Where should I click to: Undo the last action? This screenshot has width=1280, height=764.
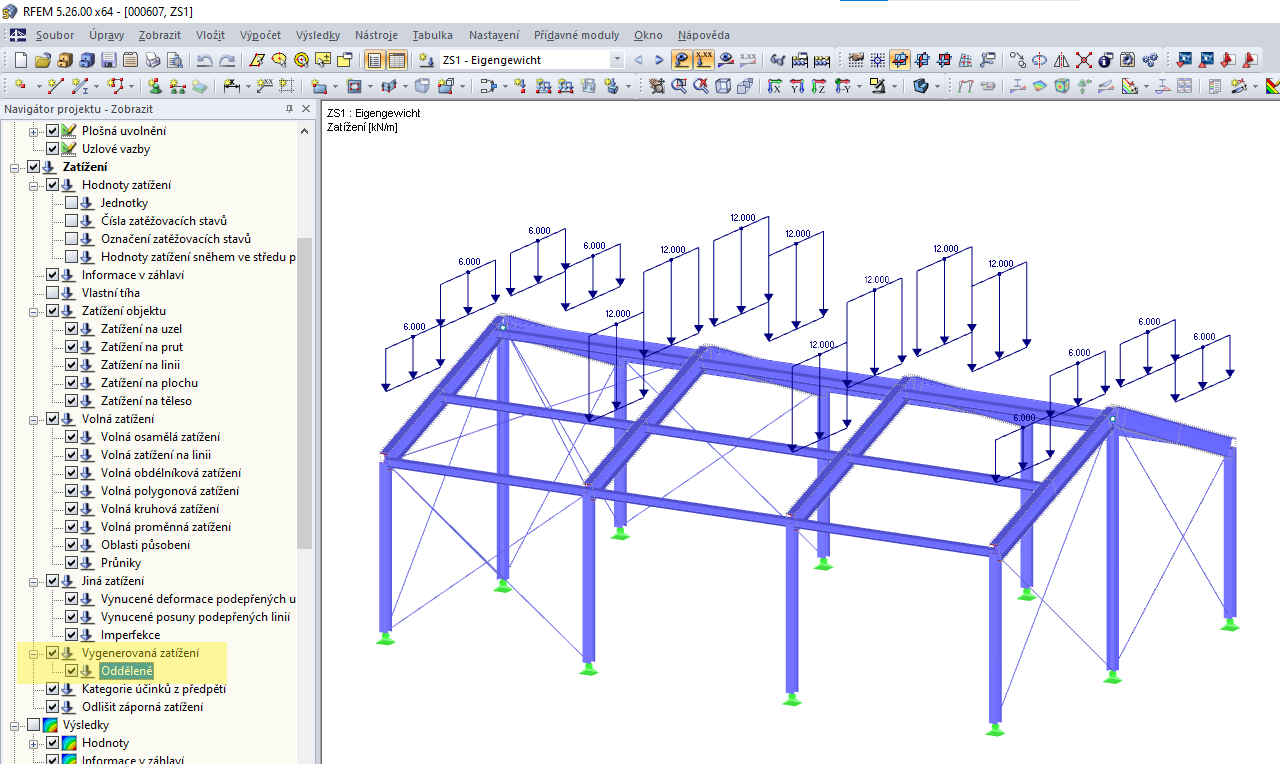(x=205, y=60)
